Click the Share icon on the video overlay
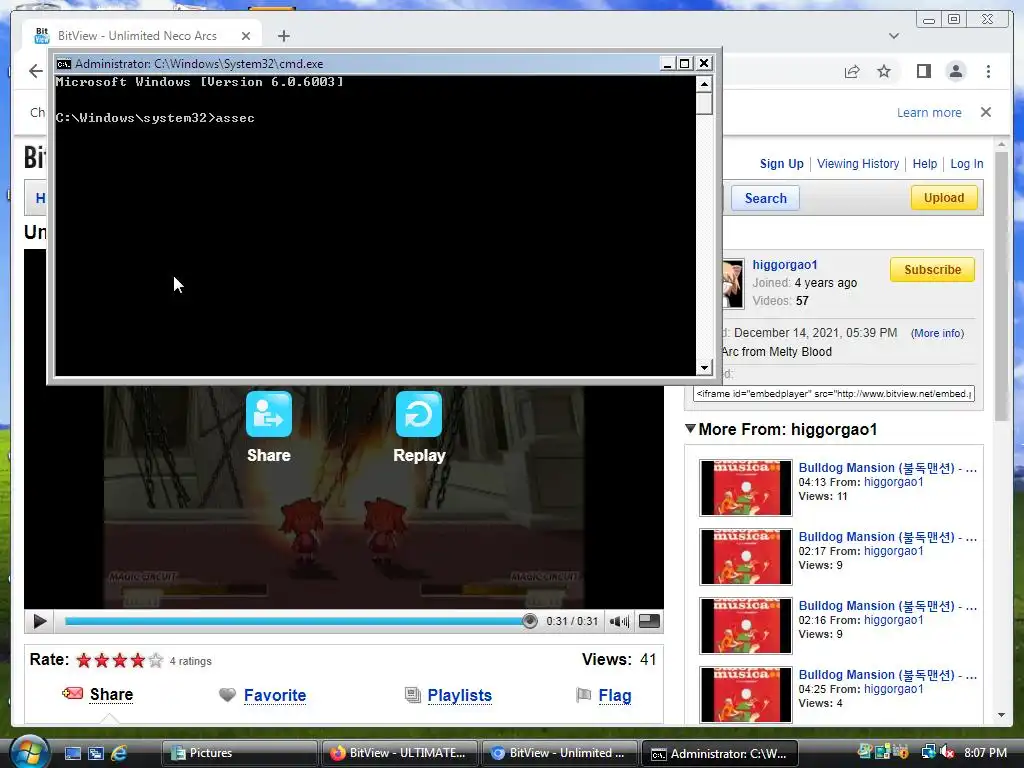This screenshot has width=1024, height=768. [x=268, y=414]
